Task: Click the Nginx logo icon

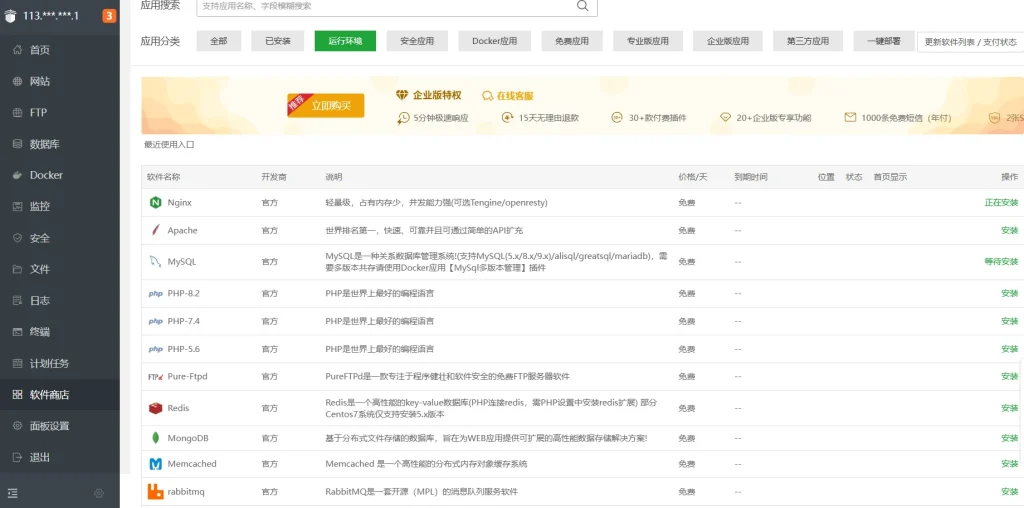Action: [155, 202]
